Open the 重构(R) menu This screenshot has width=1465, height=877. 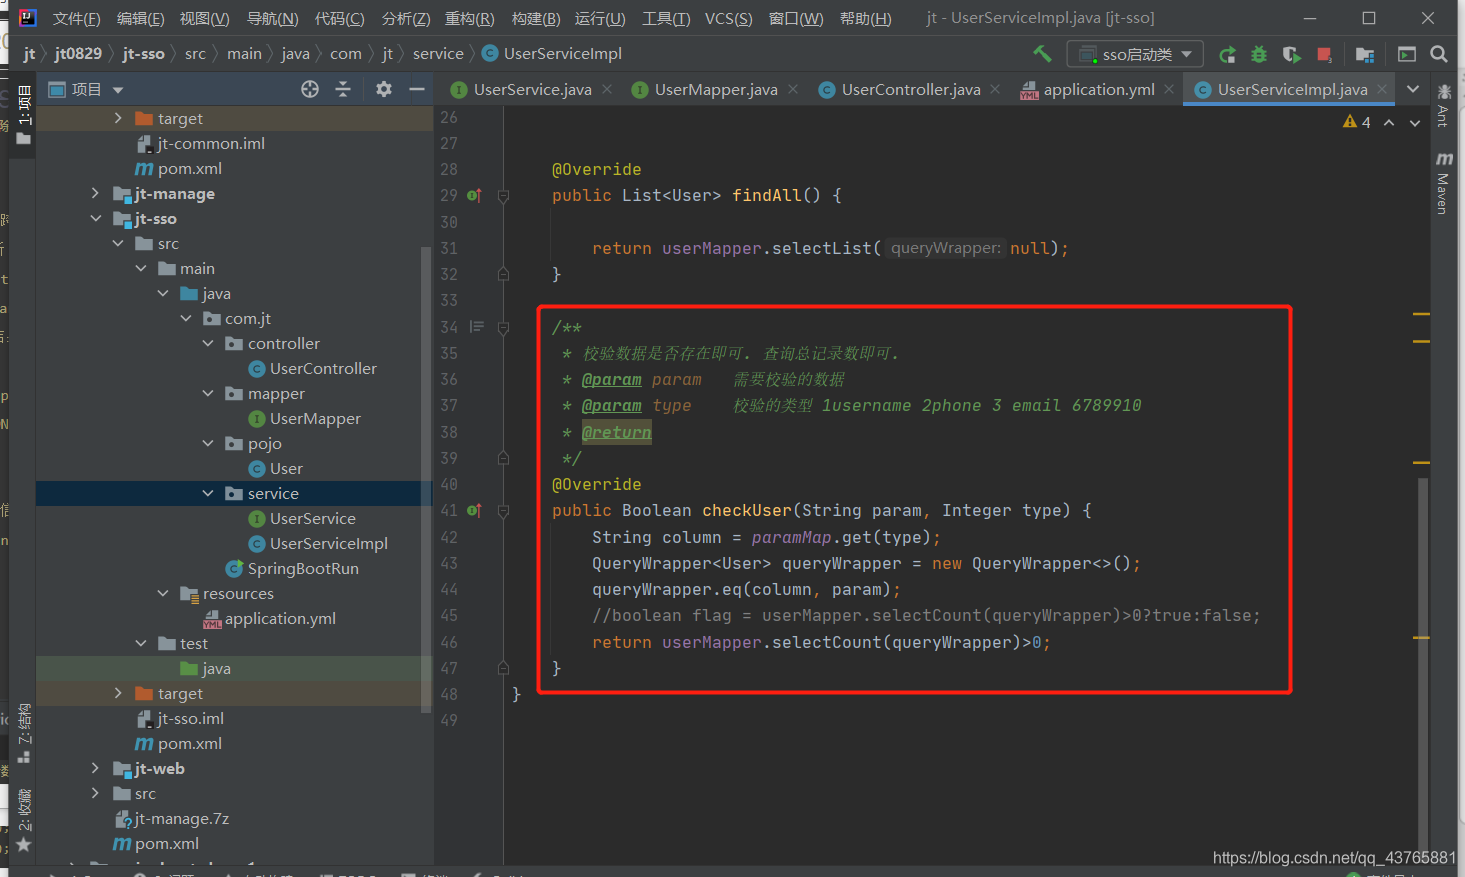click(x=469, y=18)
